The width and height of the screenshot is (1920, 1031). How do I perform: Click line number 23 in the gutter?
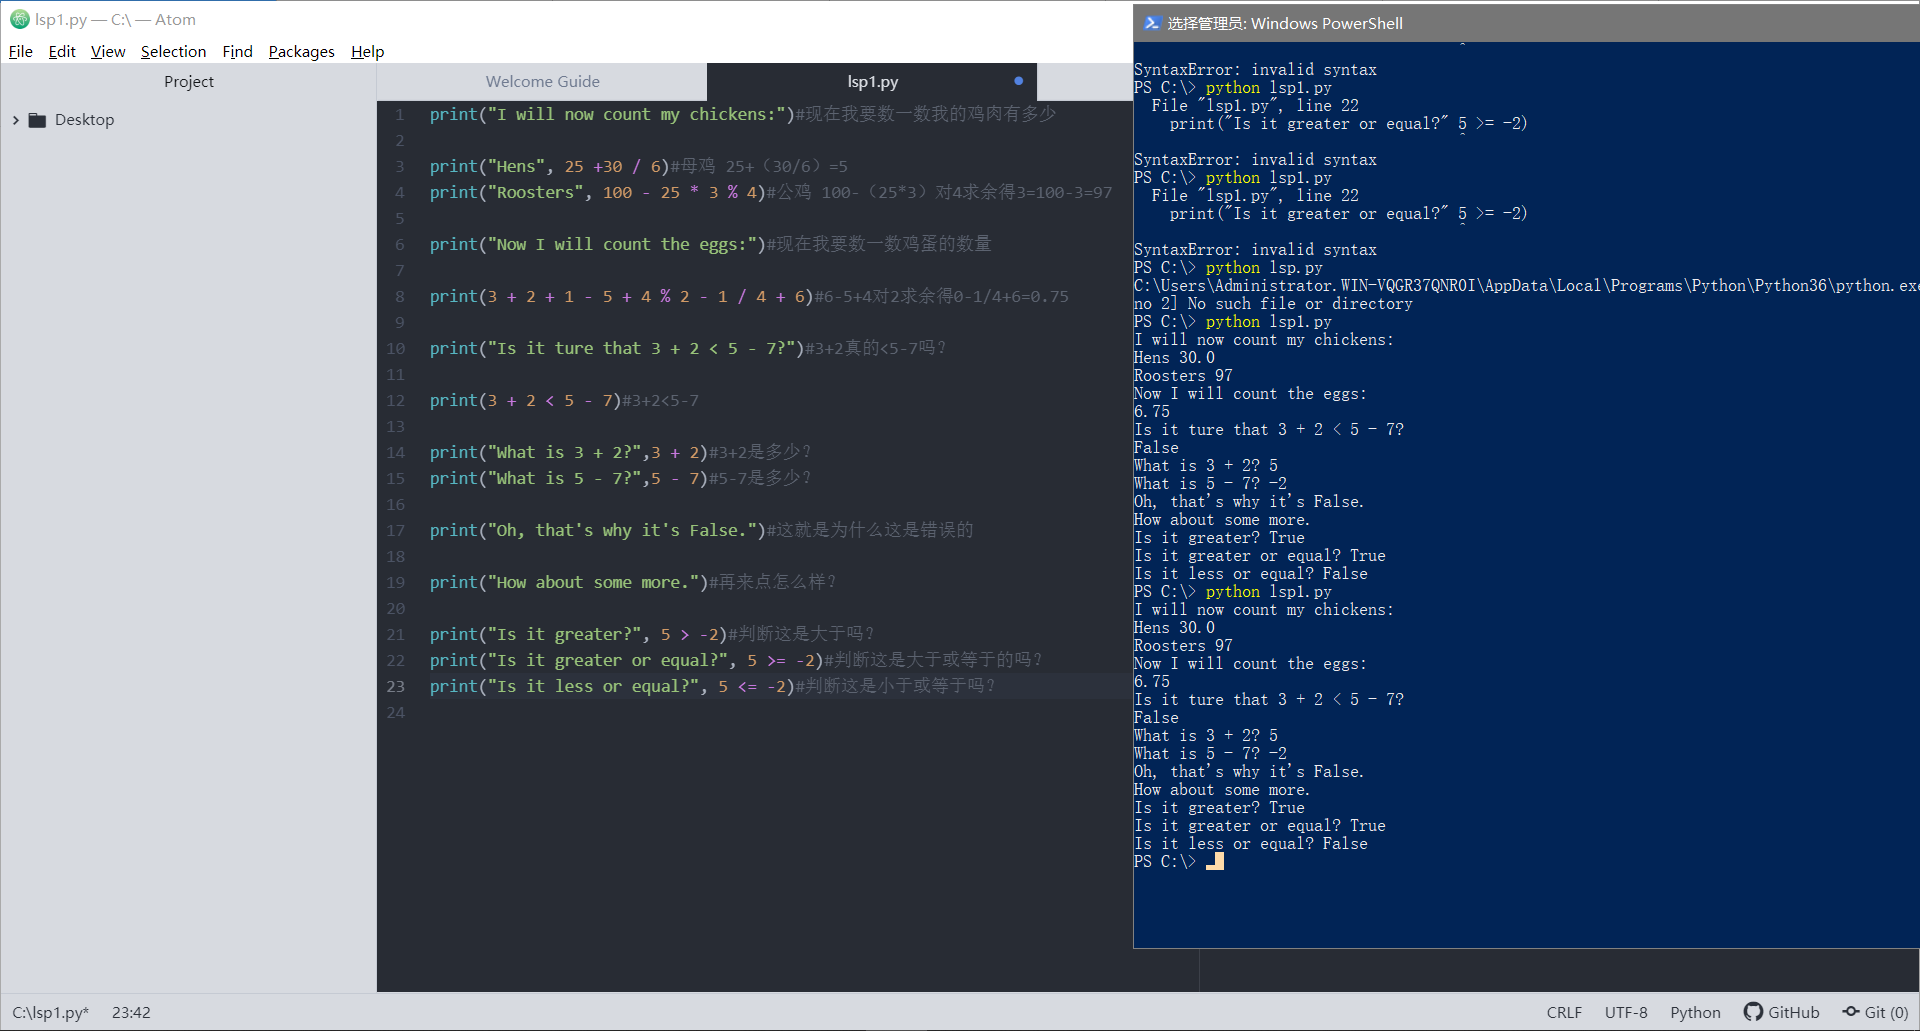click(396, 687)
